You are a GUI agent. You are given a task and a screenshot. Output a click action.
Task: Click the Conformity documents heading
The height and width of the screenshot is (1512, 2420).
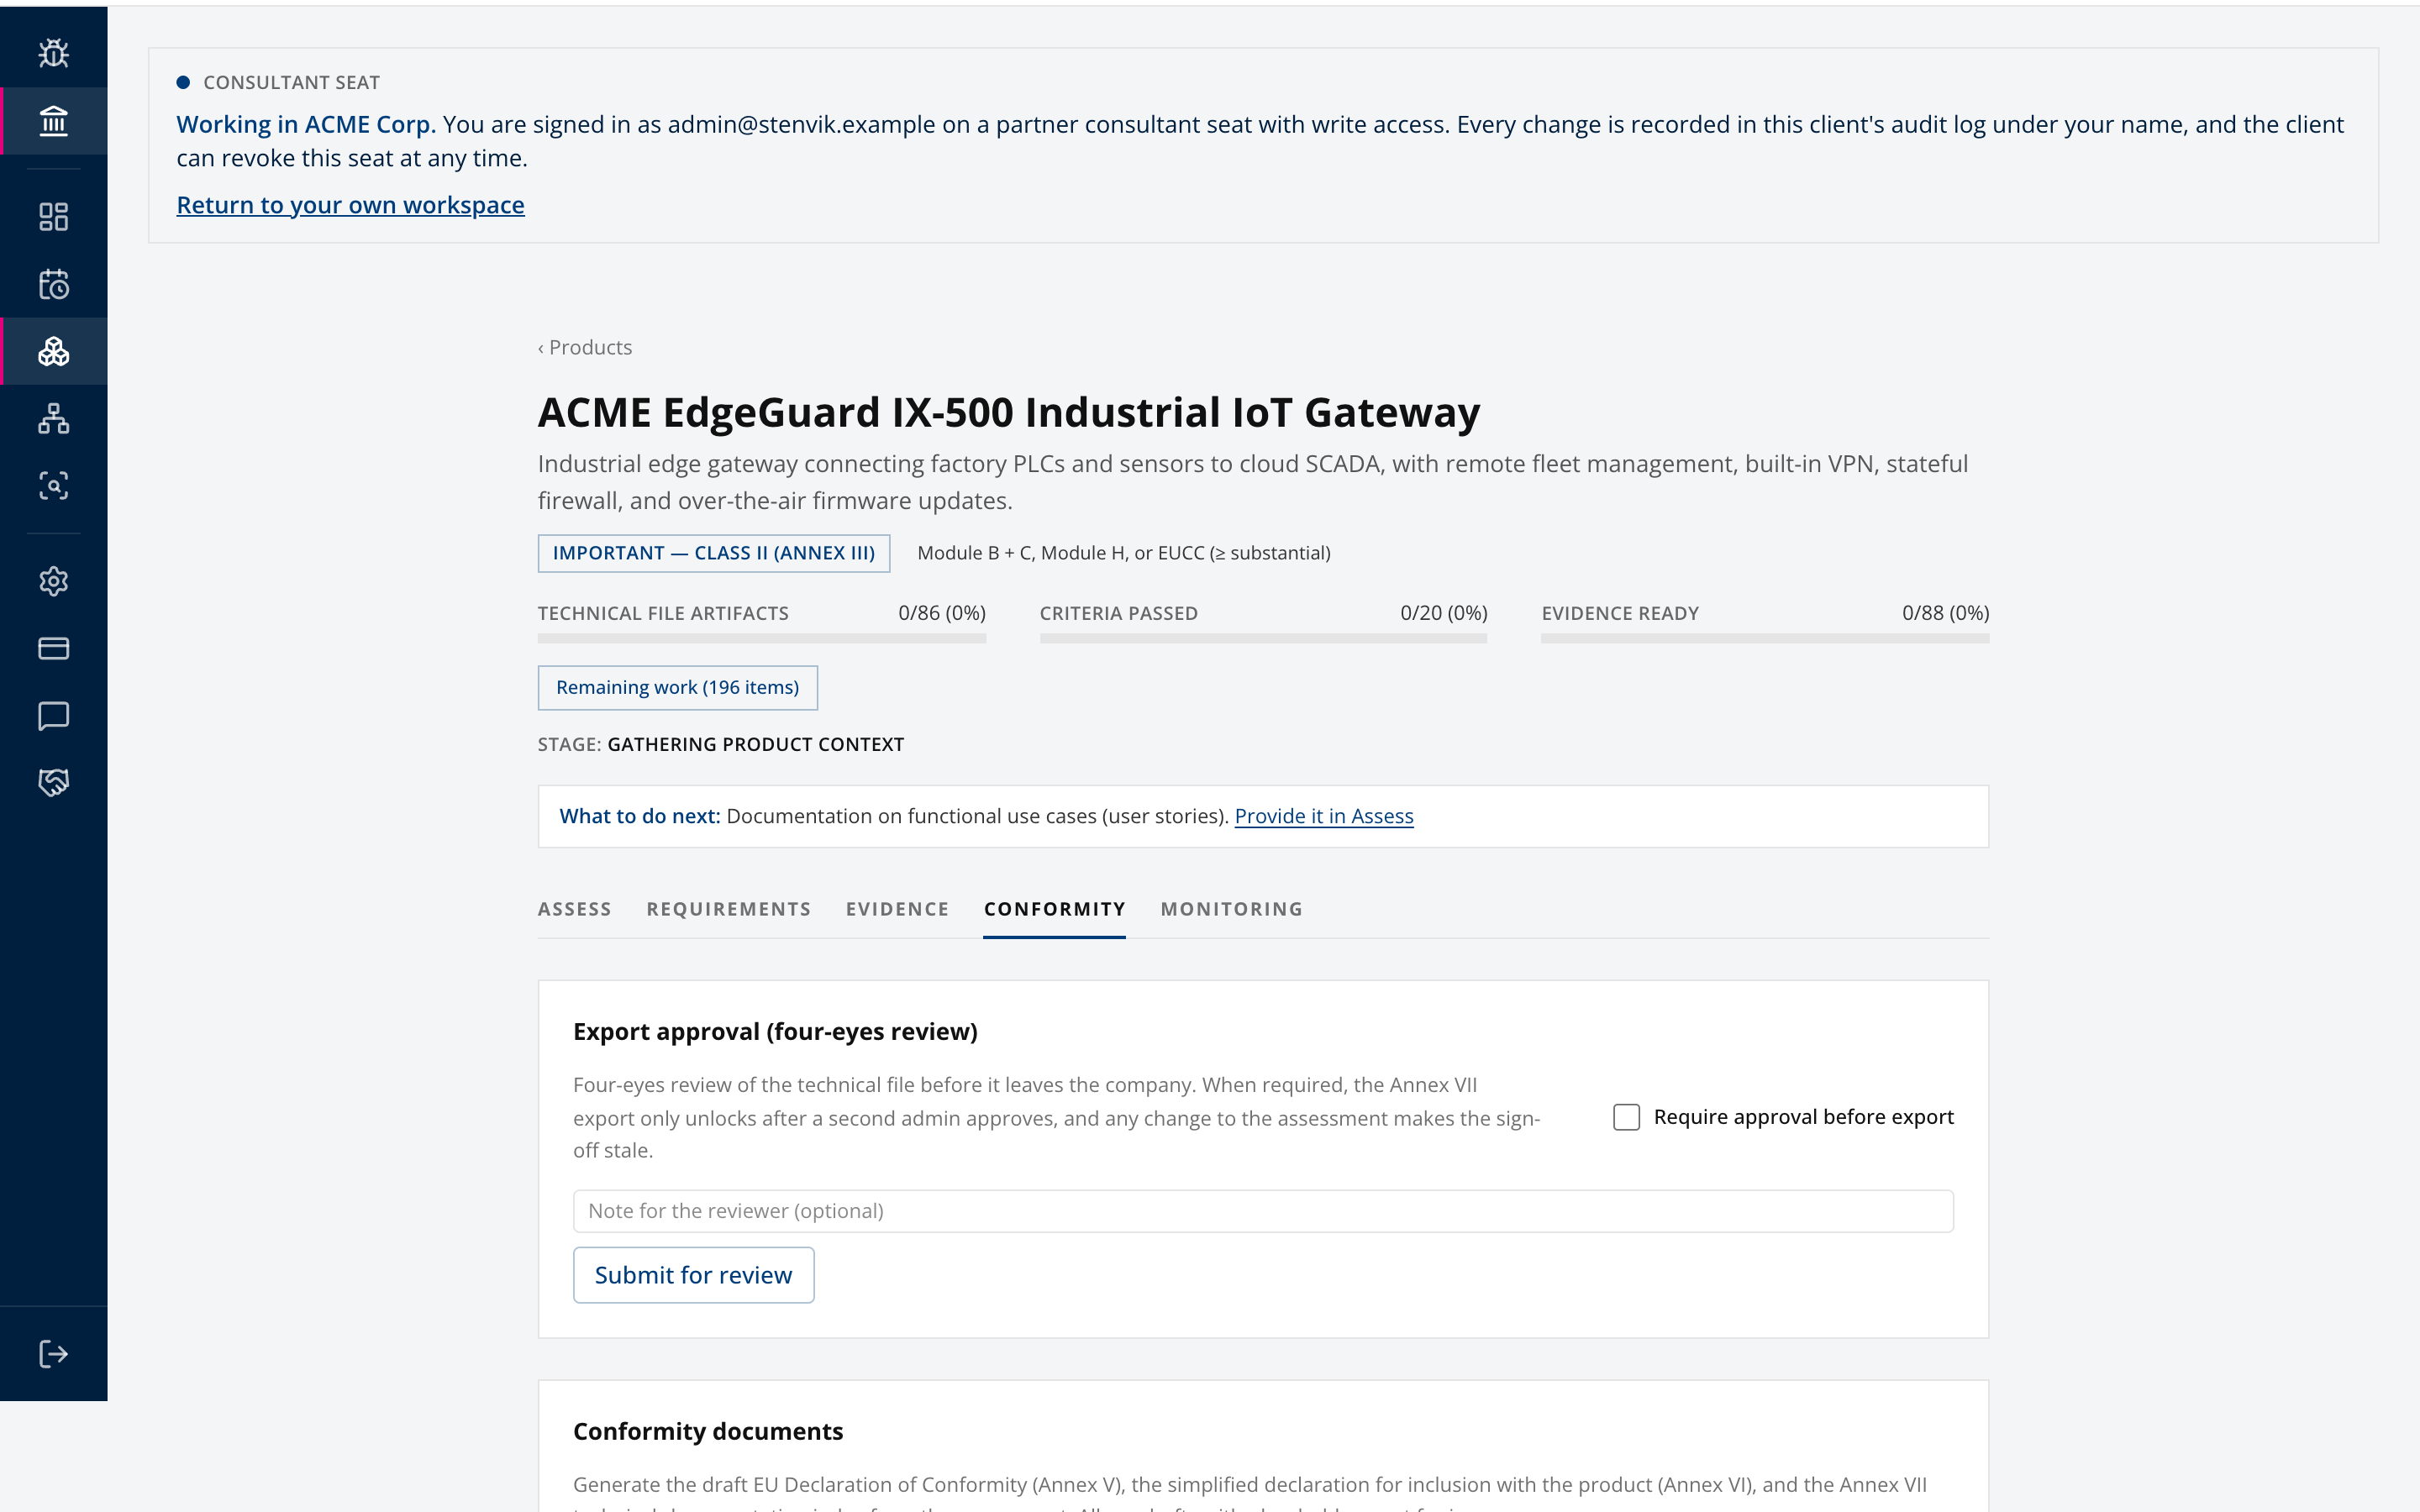click(x=708, y=1431)
